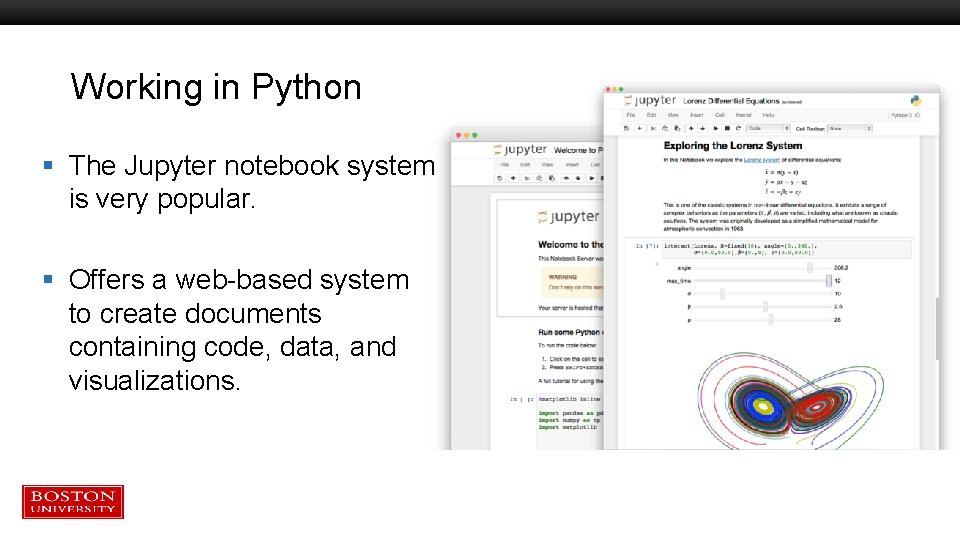960x540 pixels.
Task: Cut cell in Welcome notebook toolbar
Action: pyautogui.click(x=527, y=178)
